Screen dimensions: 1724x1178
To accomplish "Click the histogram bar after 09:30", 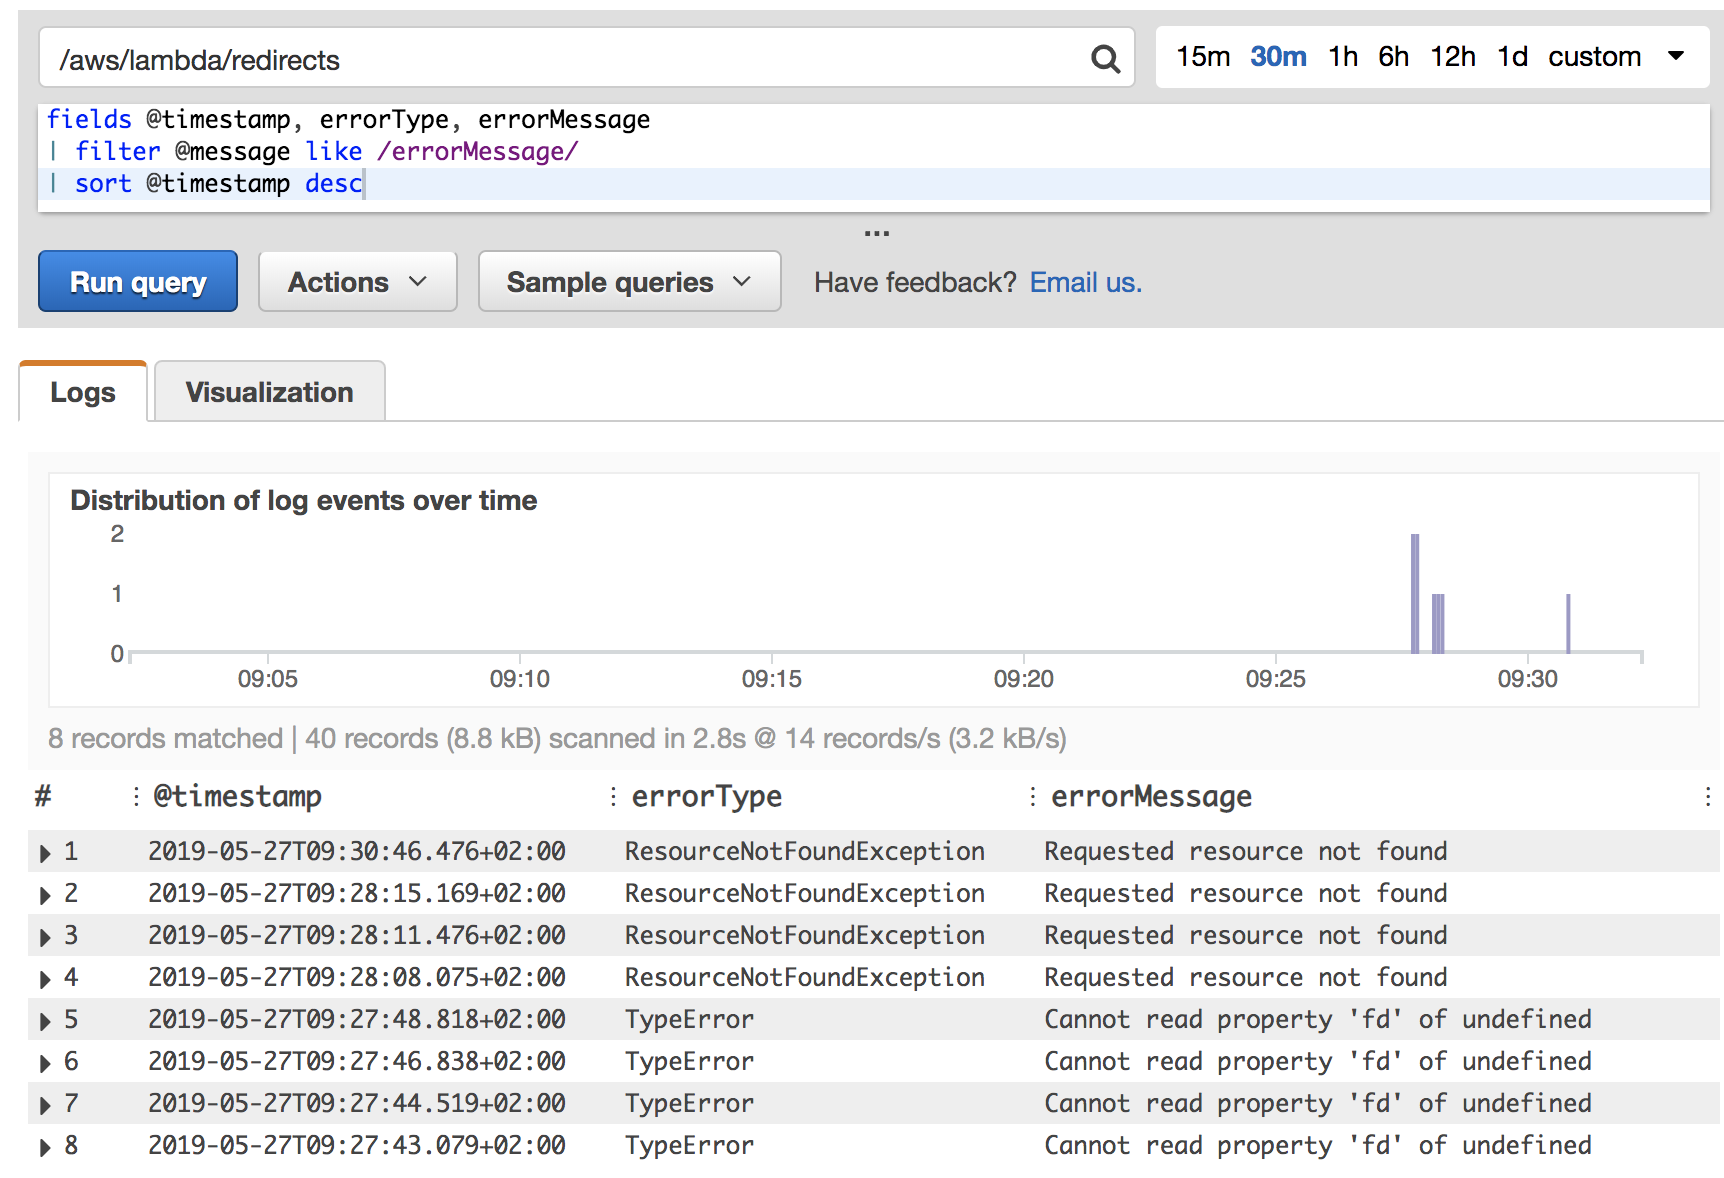I will 1568,624.
